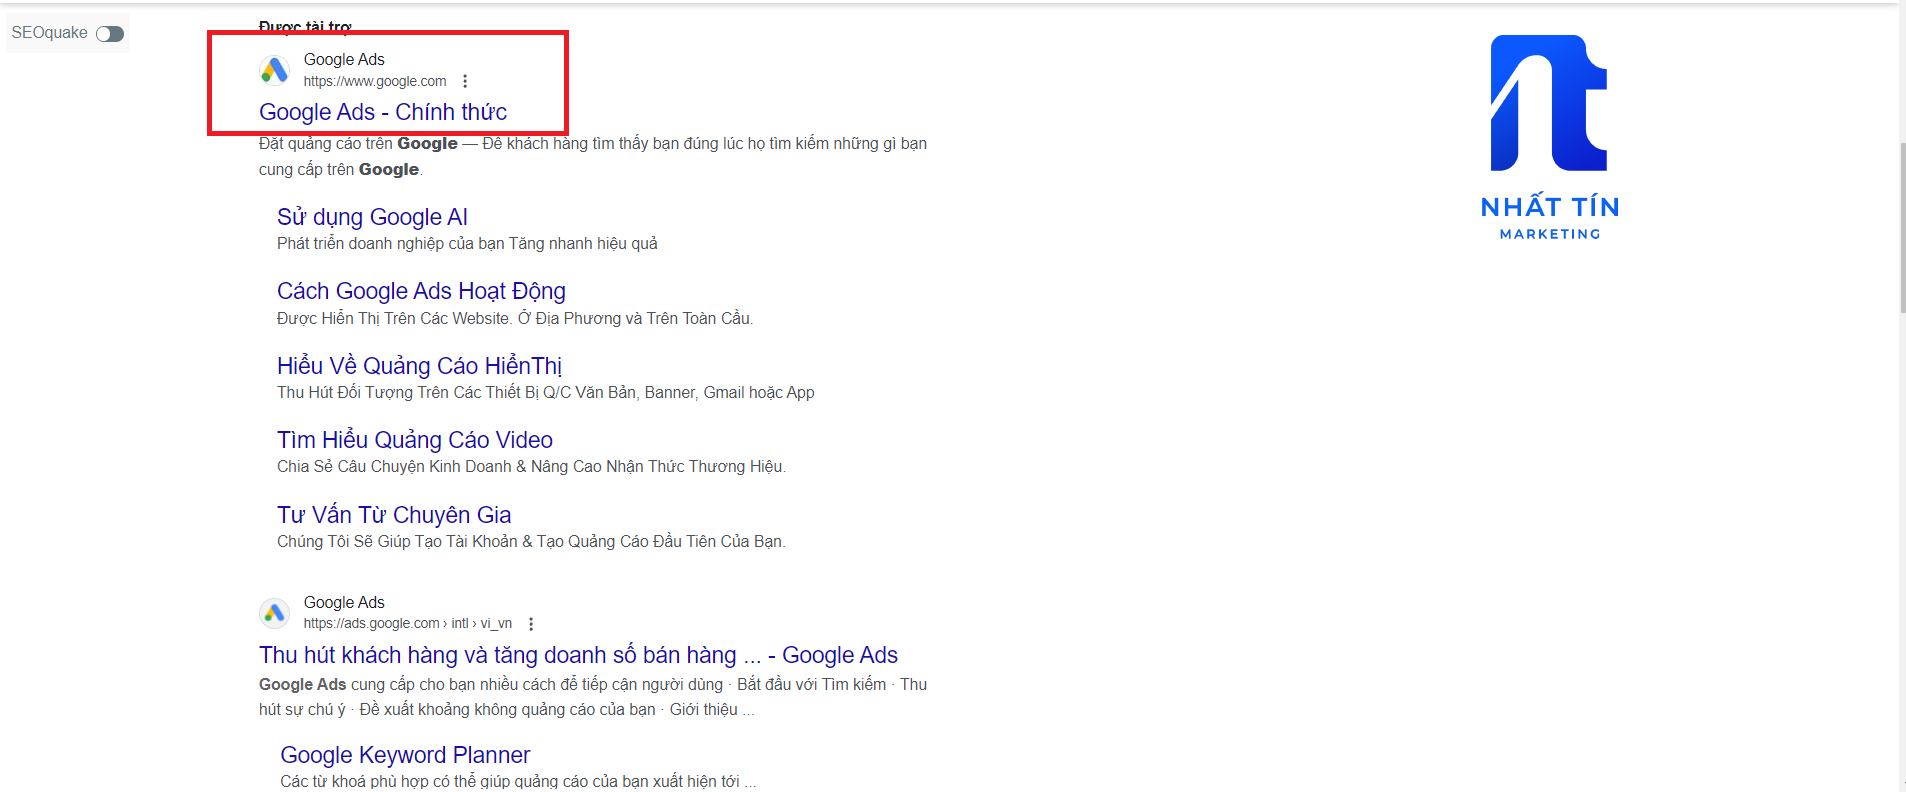Open "Sử dụng Google AI" sitelink
The image size is (1906, 792).
372,217
